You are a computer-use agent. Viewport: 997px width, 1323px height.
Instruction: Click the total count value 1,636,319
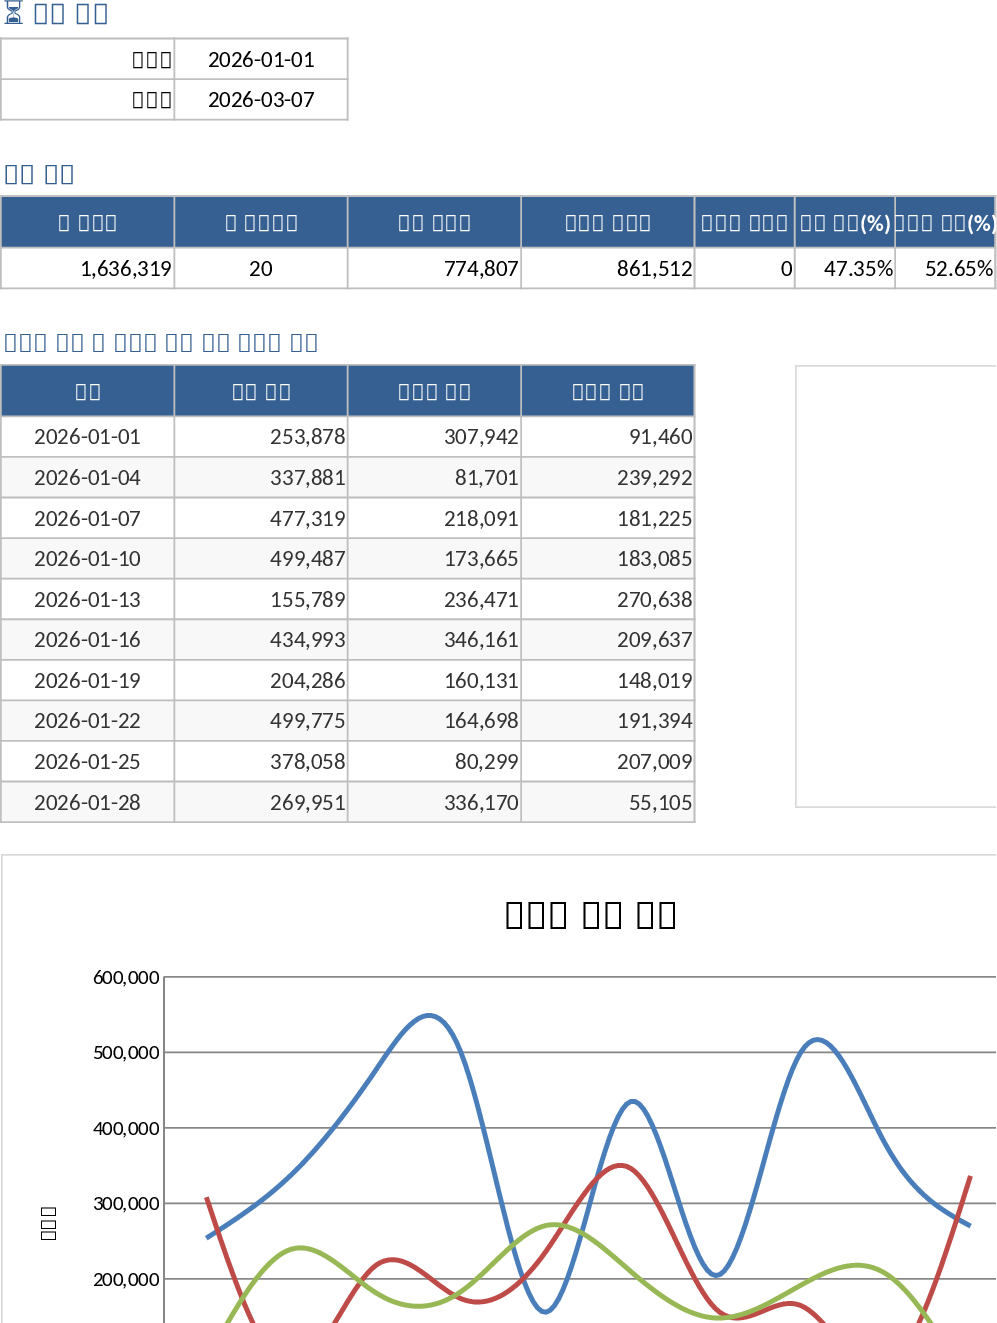(125, 268)
